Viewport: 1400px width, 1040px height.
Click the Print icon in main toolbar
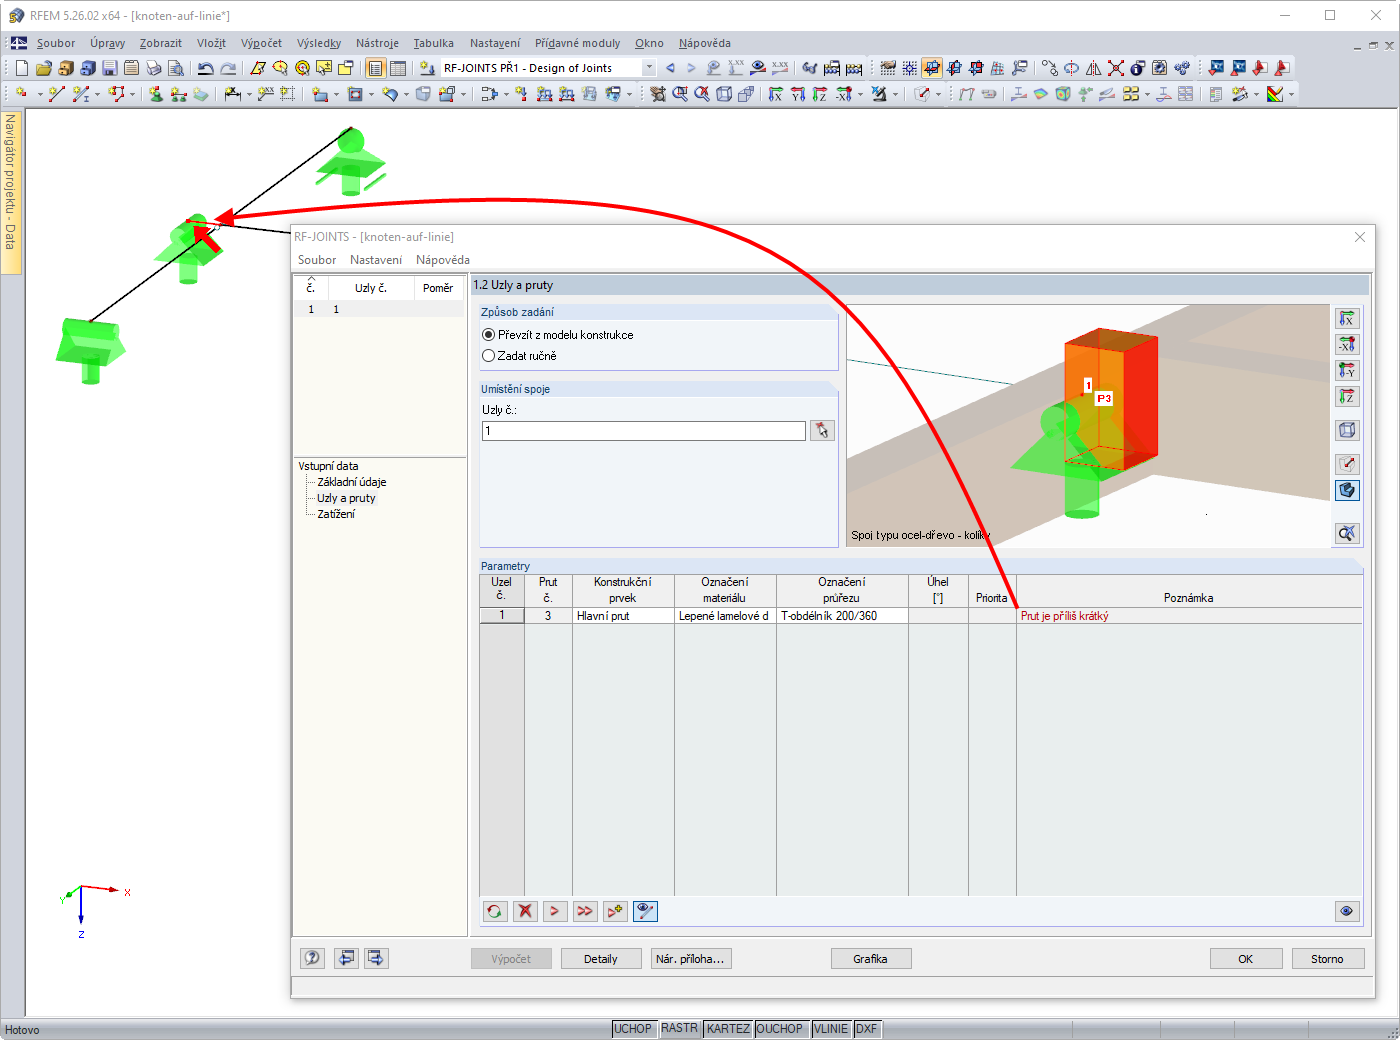[x=154, y=68]
